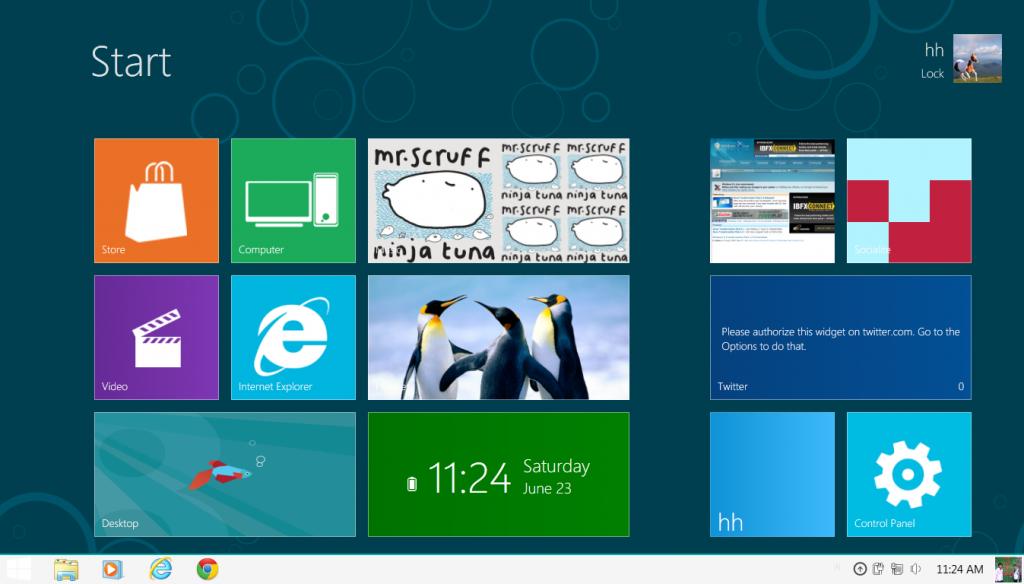The image size is (1024, 584).
Task: Launch Internet Explorer from the taskbar
Action: click(x=160, y=569)
